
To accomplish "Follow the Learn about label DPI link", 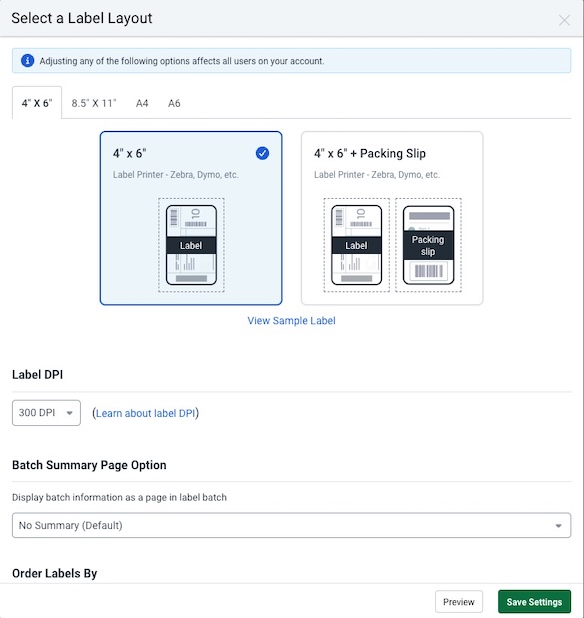I will [x=145, y=413].
